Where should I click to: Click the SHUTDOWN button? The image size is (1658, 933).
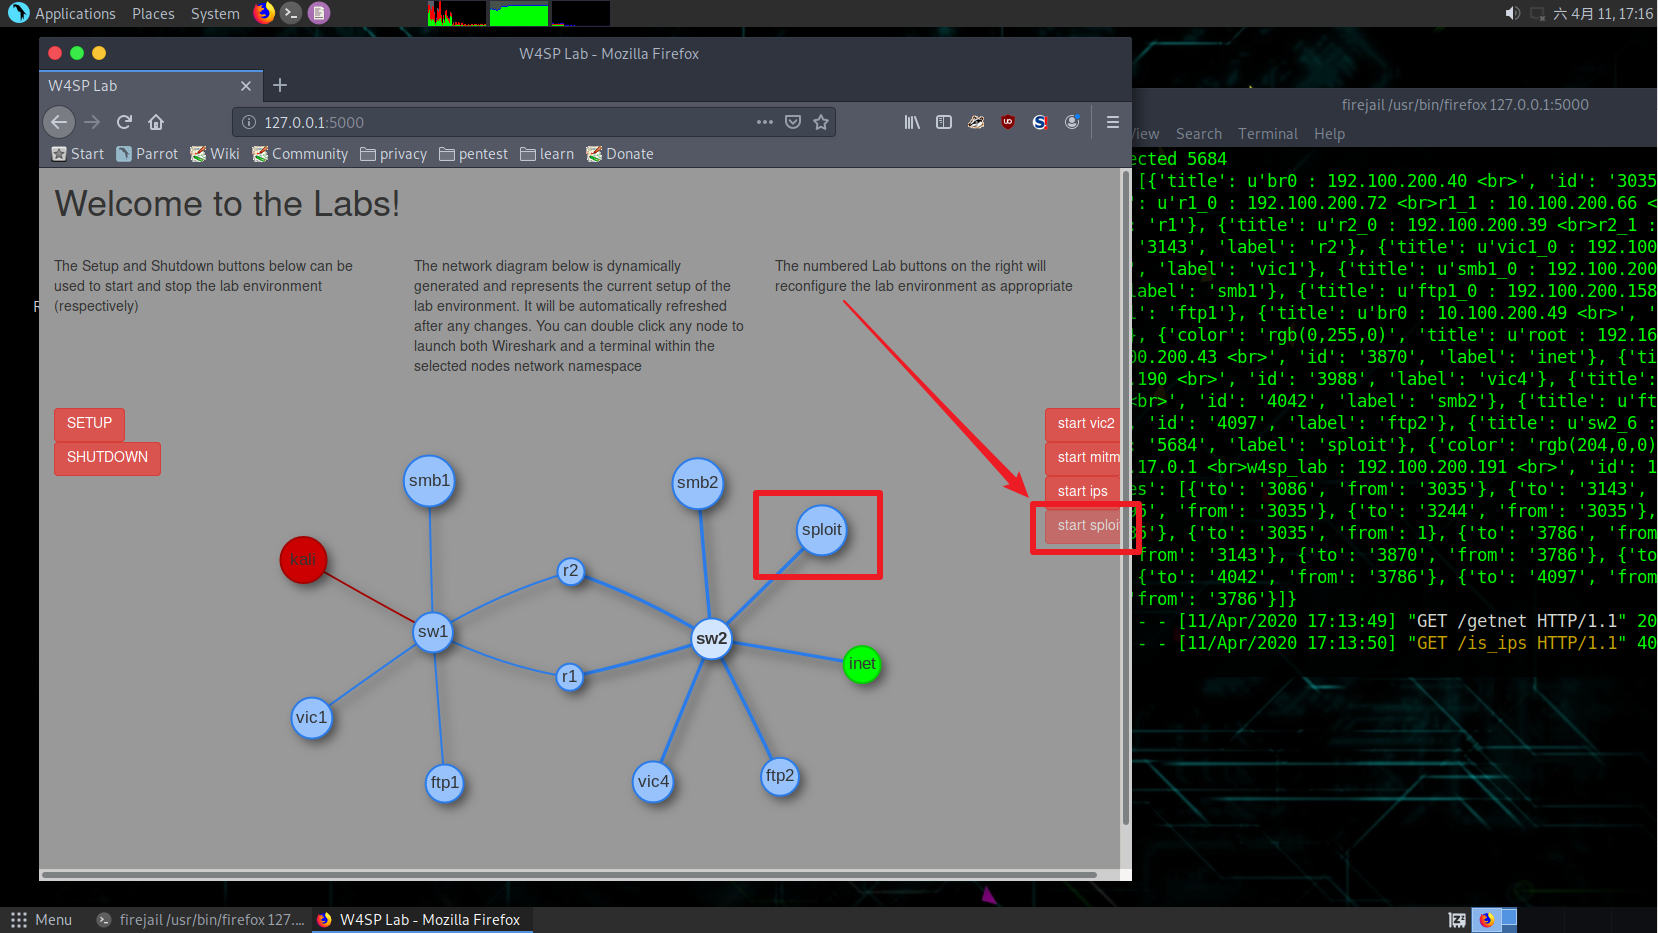pos(107,458)
